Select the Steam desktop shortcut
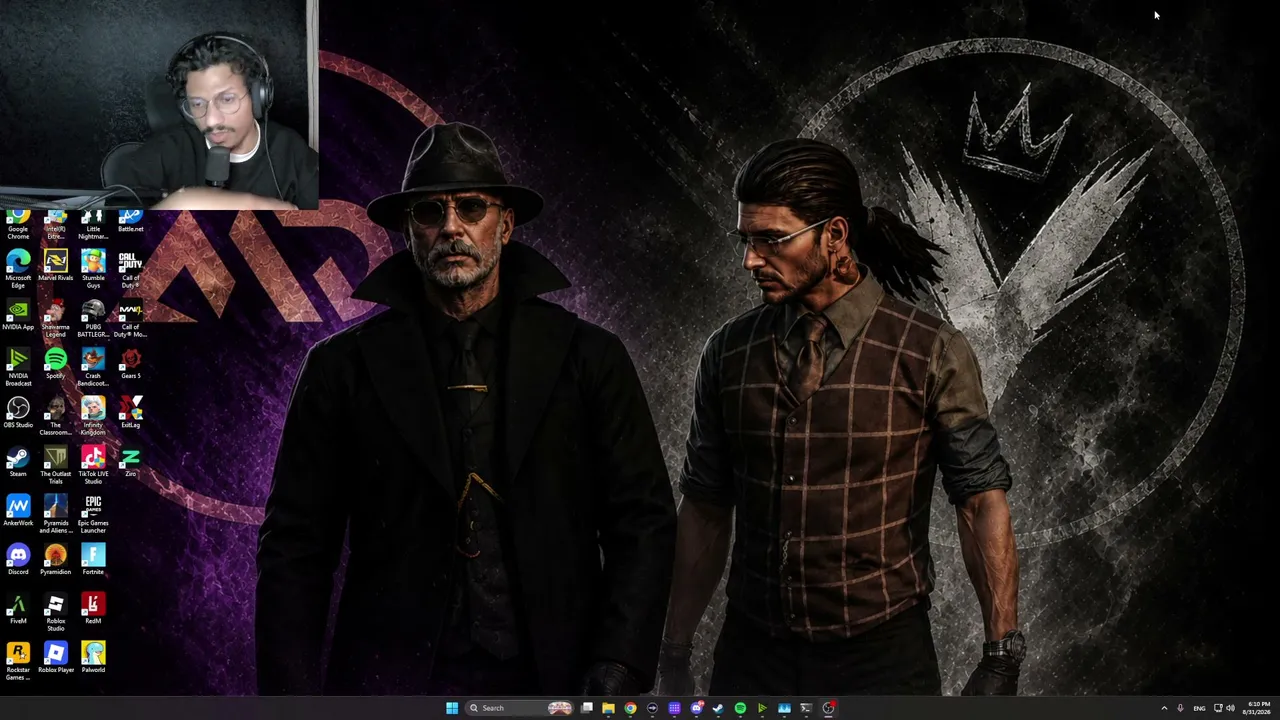The image size is (1280, 720). 18,461
